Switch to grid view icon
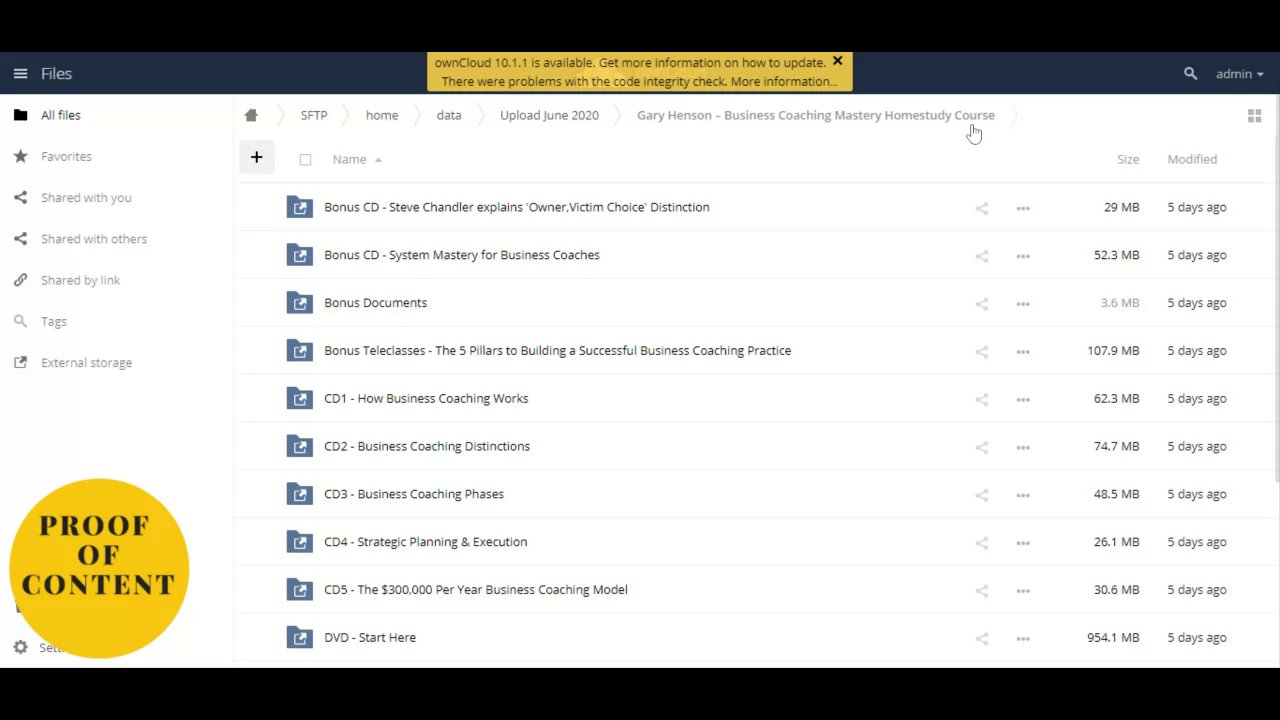The image size is (1280, 720). pyautogui.click(x=1254, y=116)
